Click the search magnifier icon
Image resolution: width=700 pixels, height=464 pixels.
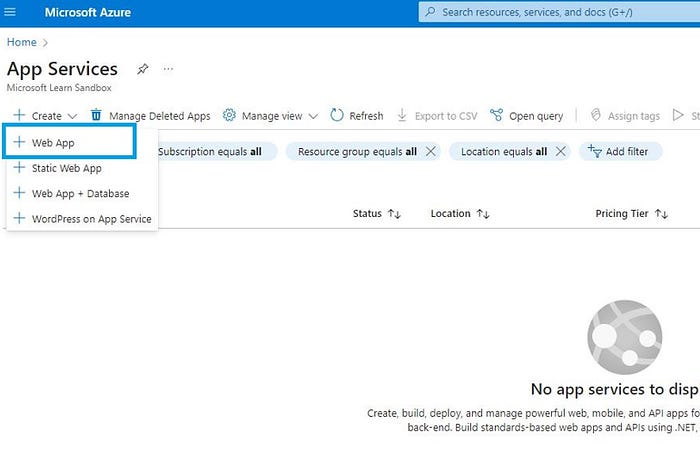click(430, 12)
